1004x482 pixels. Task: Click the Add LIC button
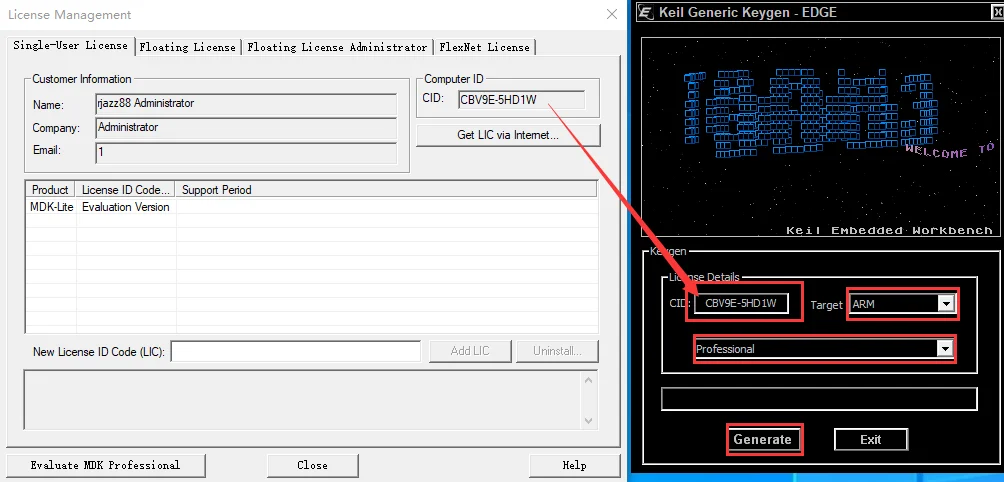coord(470,351)
